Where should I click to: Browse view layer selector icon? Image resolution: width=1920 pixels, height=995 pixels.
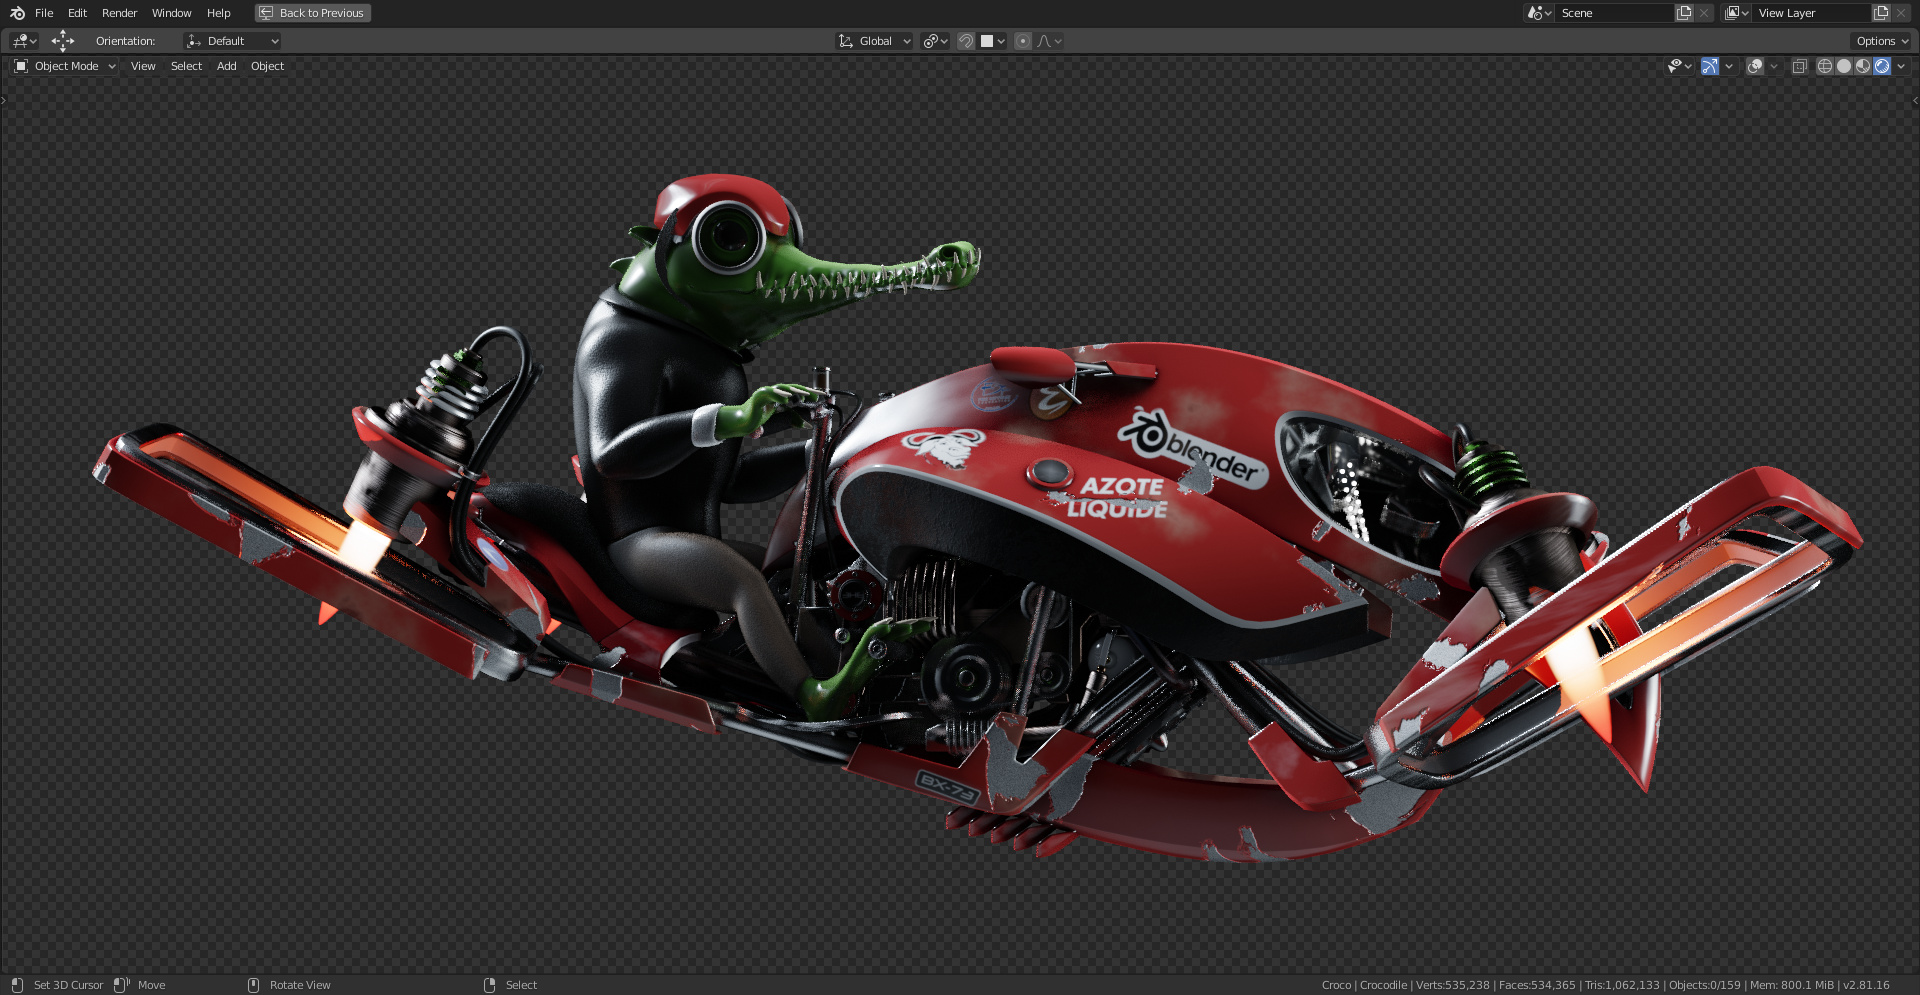(x=1736, y=13)
